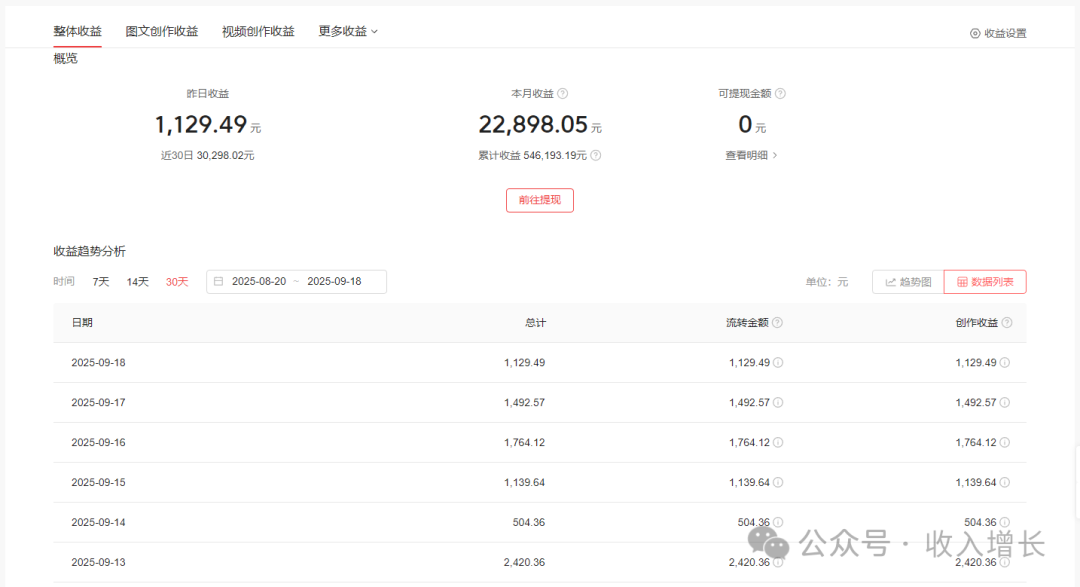Click info icon beside 创作收益 1,129.49
This screenshot has width=1080, height=587.
[x=1005, y=362]
